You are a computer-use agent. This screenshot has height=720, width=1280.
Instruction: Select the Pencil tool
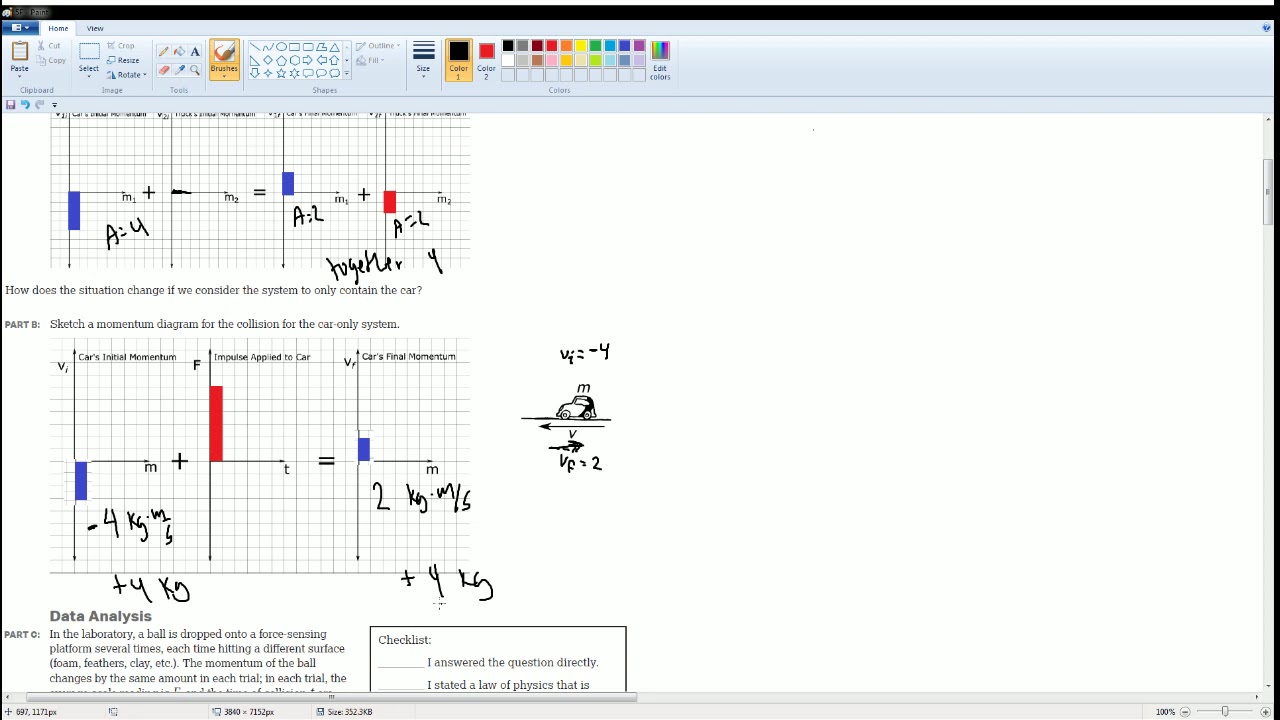(x=163, y=51)
